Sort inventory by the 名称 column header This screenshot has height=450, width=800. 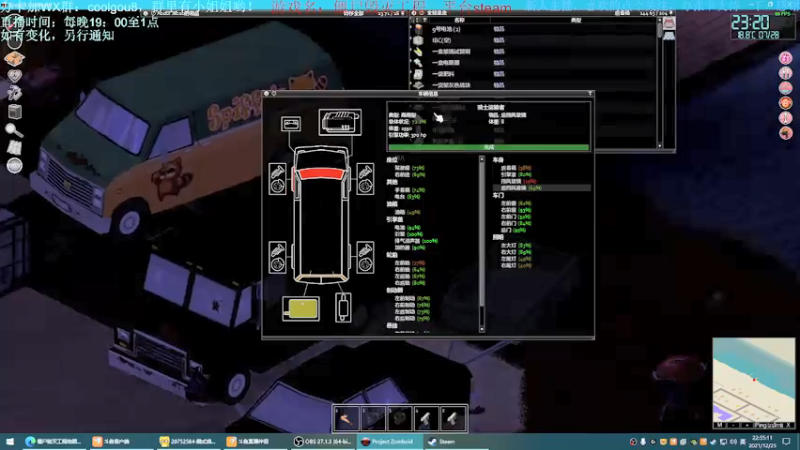(459, 20)
